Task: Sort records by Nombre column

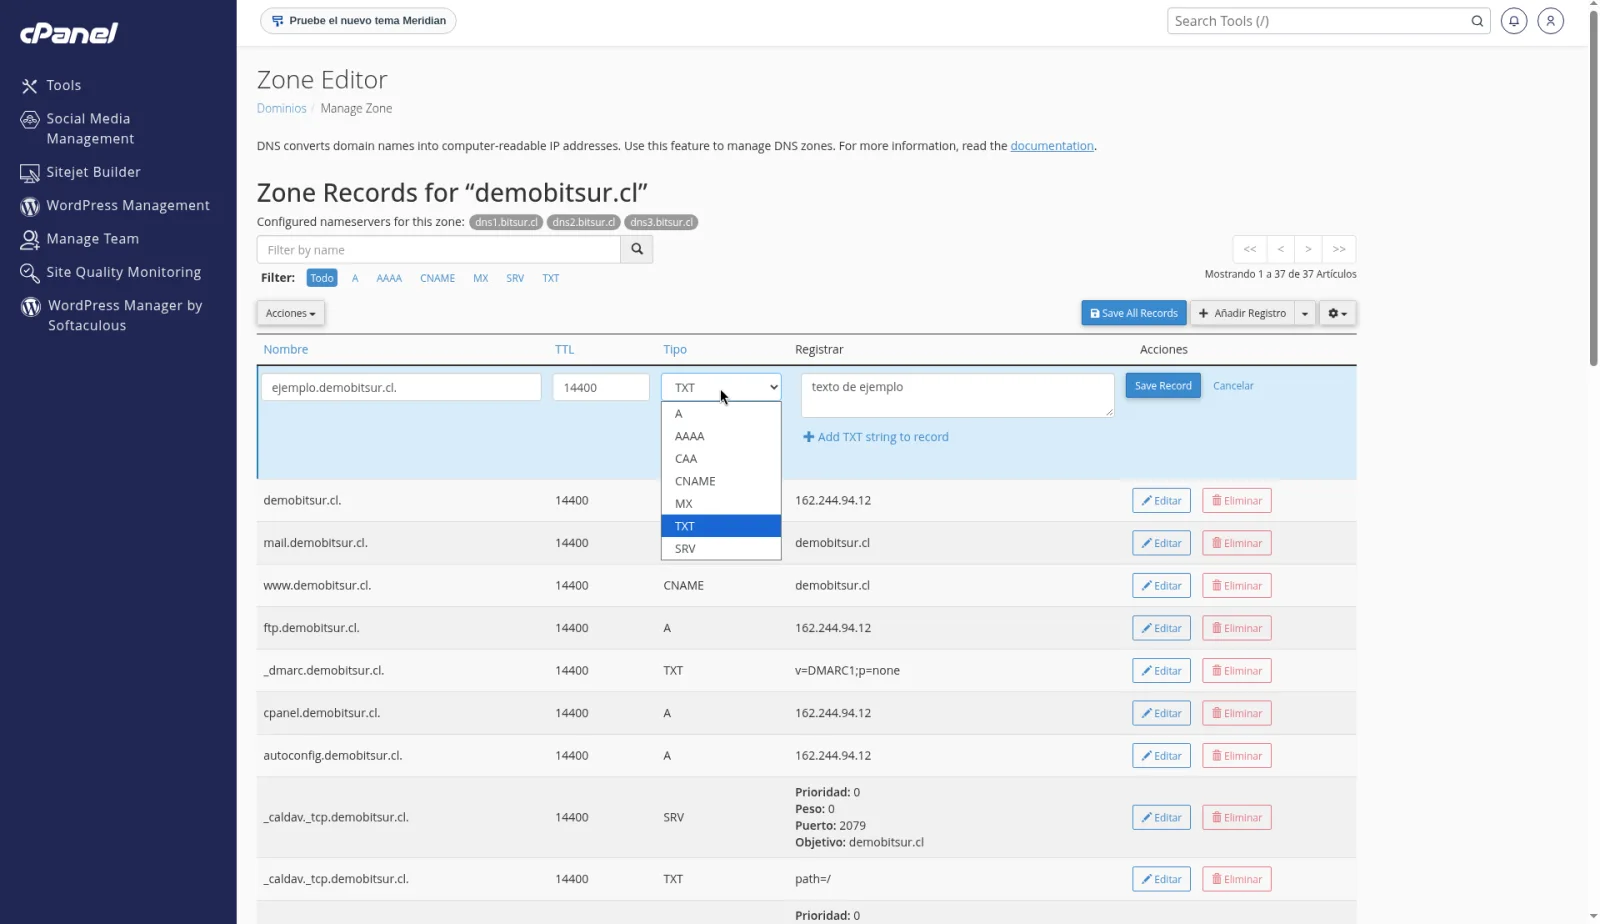Action: [286, 350]
